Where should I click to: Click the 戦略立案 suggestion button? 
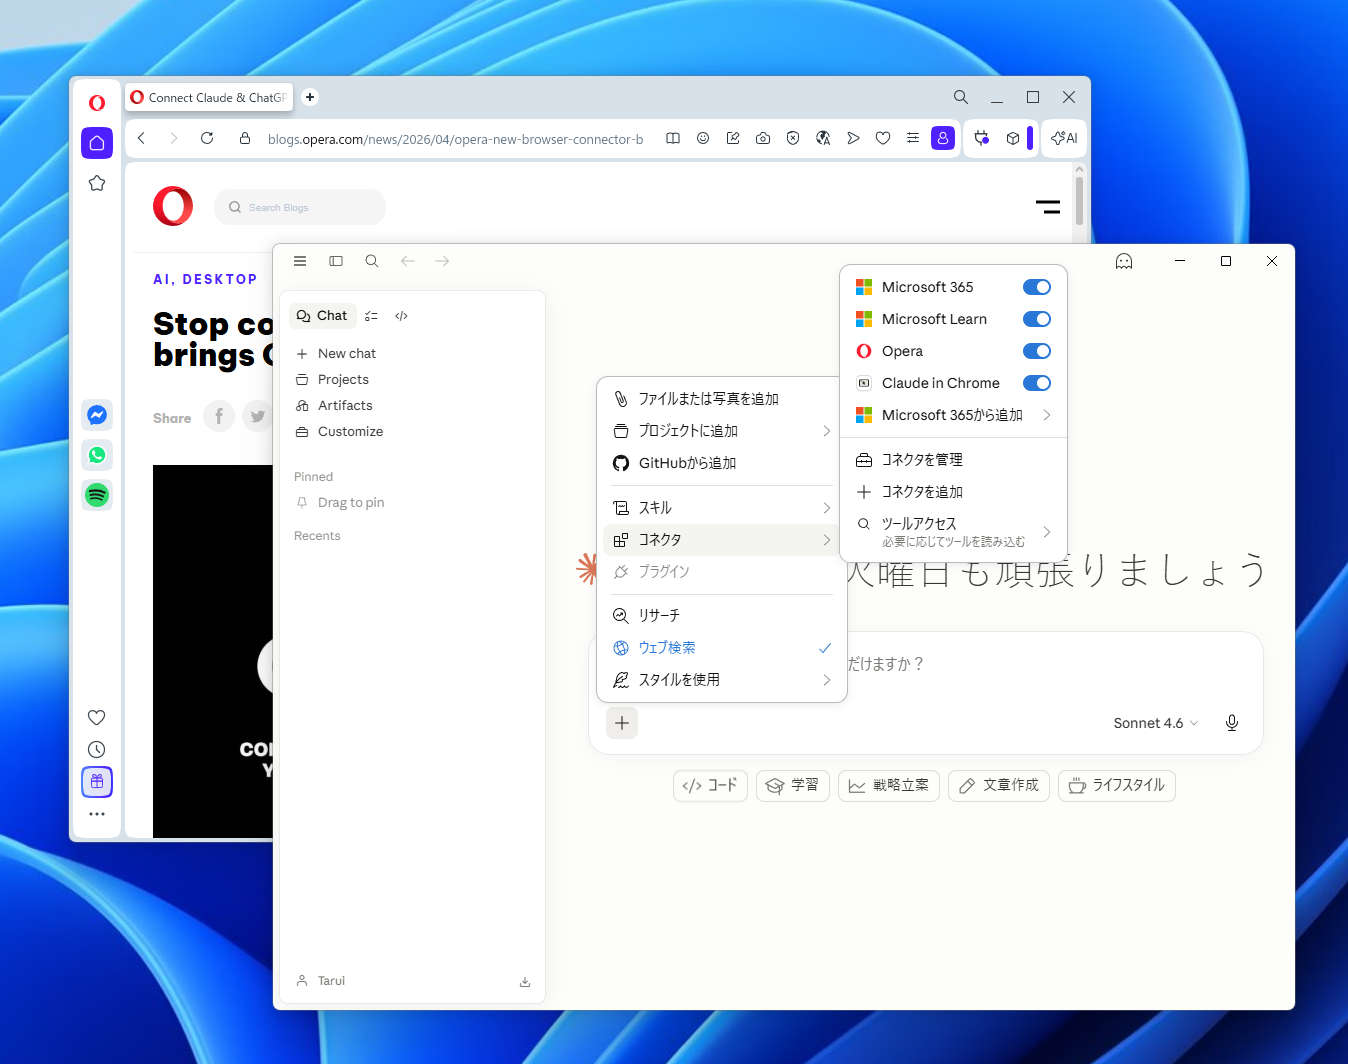pos(888,786)
